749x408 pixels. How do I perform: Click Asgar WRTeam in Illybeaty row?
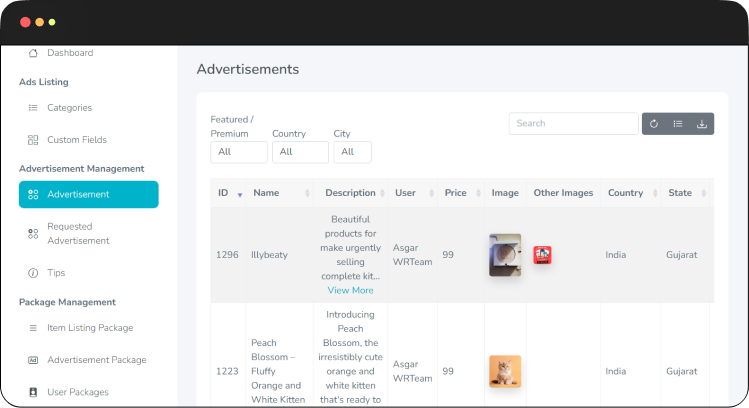click(x=412, y=255)
